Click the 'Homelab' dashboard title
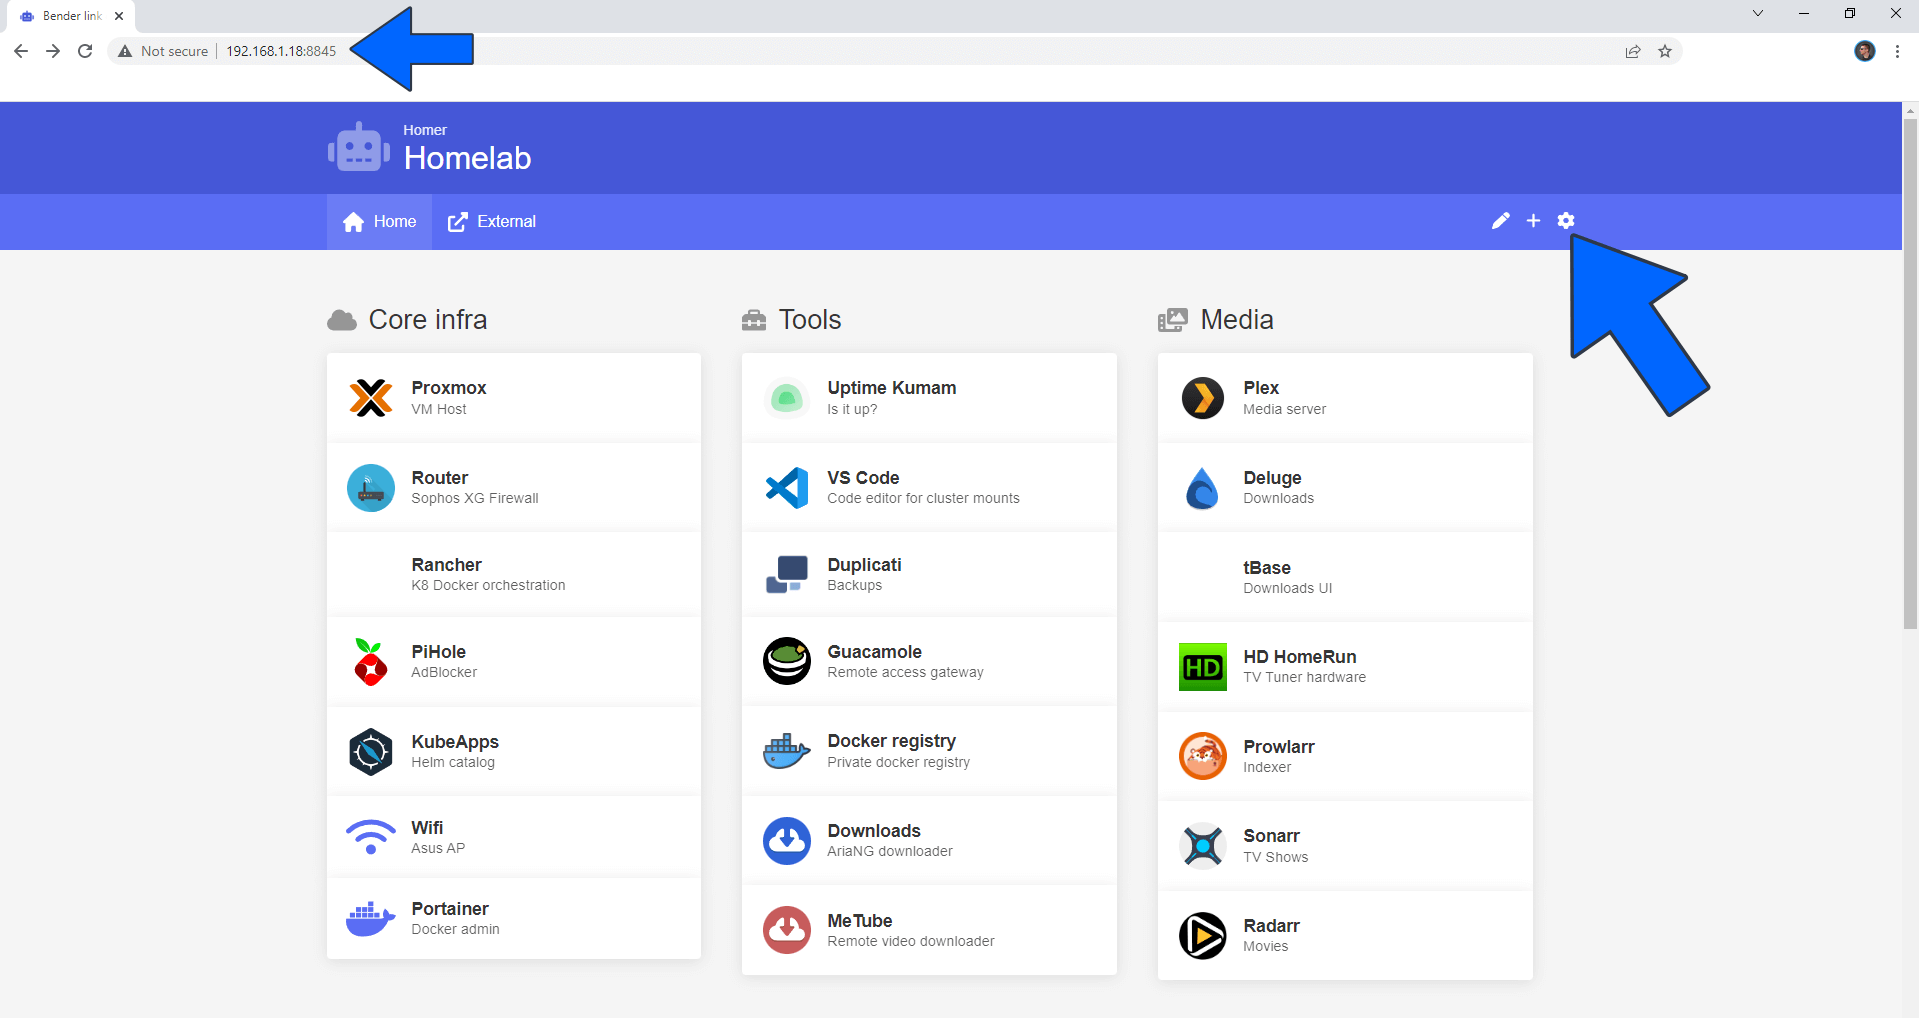1919x1018 pixels. point(467,158)
